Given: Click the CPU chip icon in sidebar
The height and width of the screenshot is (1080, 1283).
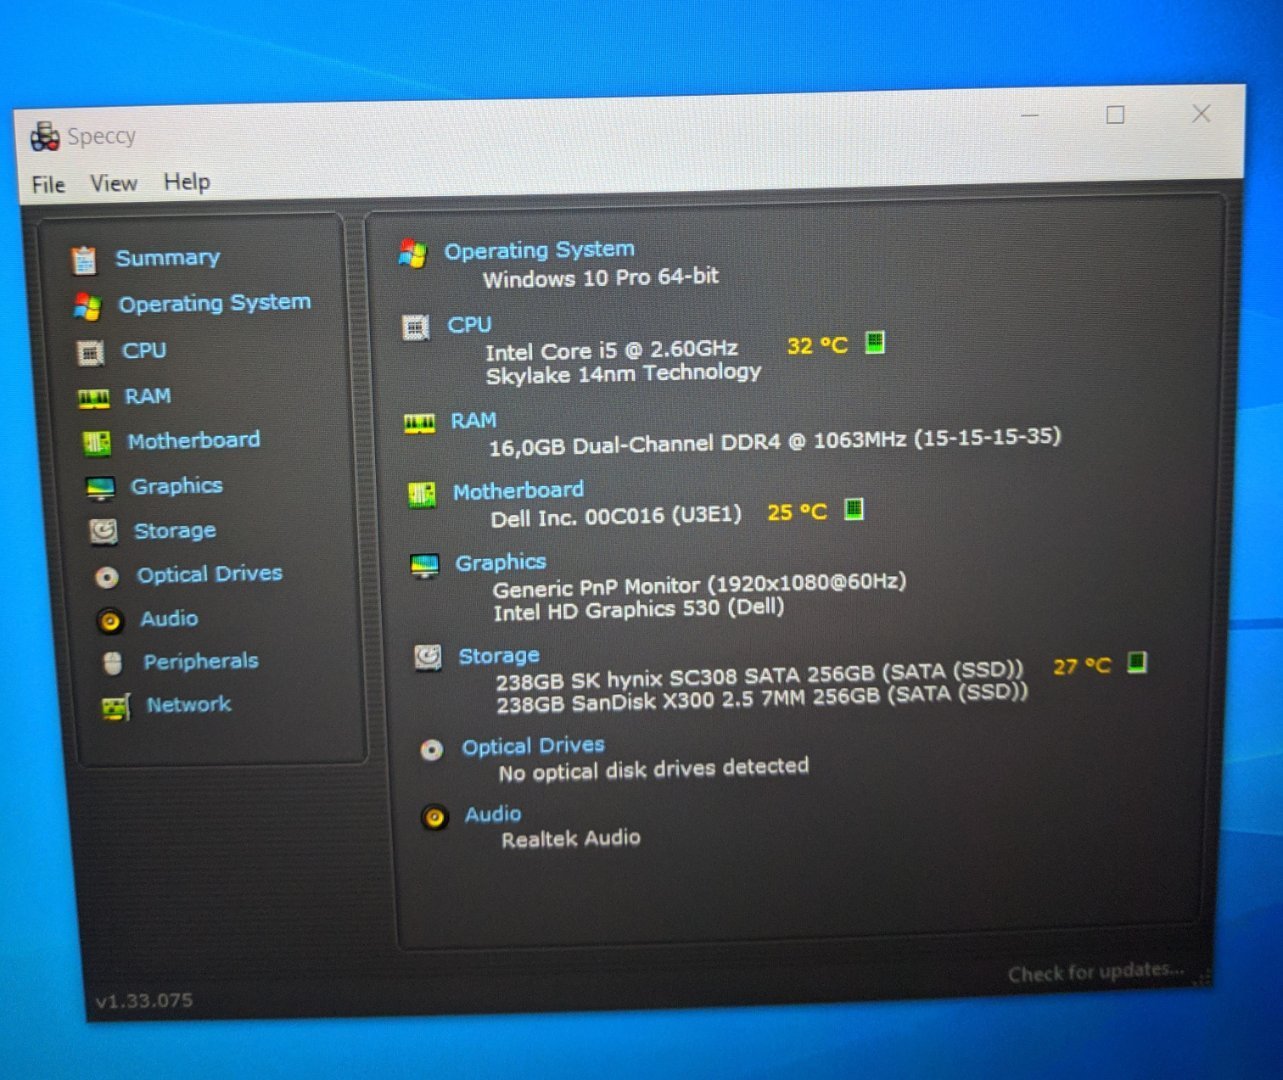Looking at the screenshot, I should point(91,352).
